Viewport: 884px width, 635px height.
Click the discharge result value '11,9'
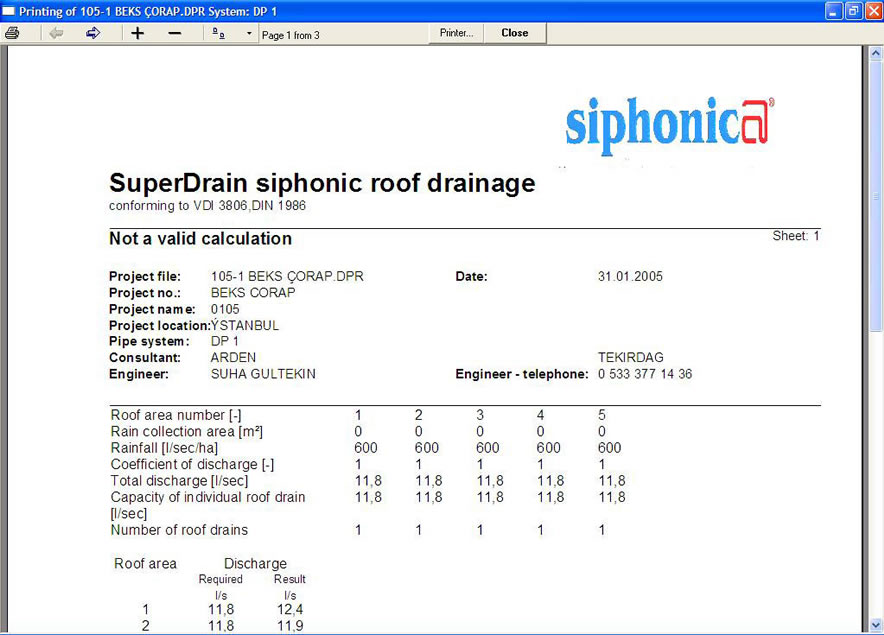pyautogui.click(x=290, y=626)
